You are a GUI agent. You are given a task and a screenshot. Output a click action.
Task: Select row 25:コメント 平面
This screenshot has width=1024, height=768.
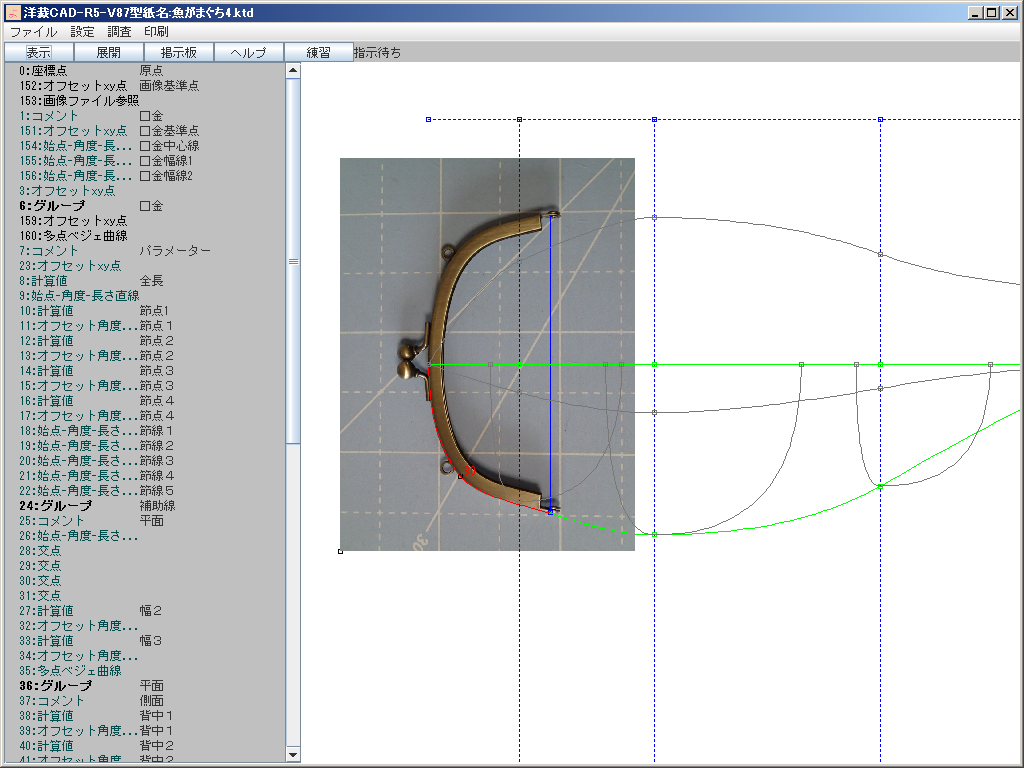pos(91,521)
